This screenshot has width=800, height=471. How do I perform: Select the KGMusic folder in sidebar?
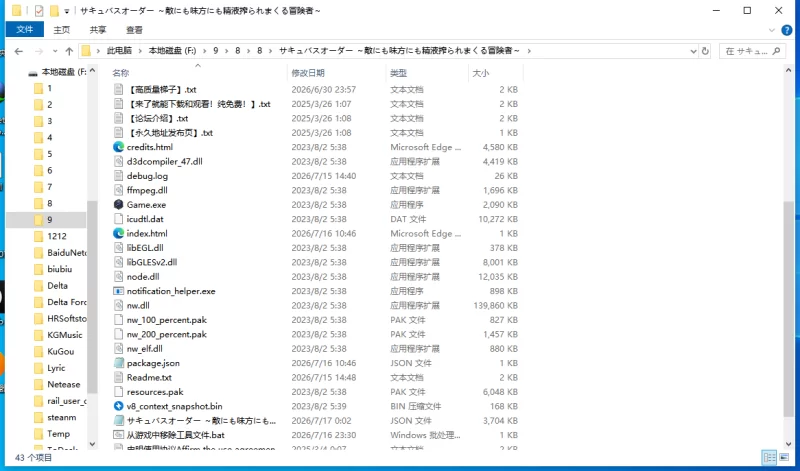[64, 335]
